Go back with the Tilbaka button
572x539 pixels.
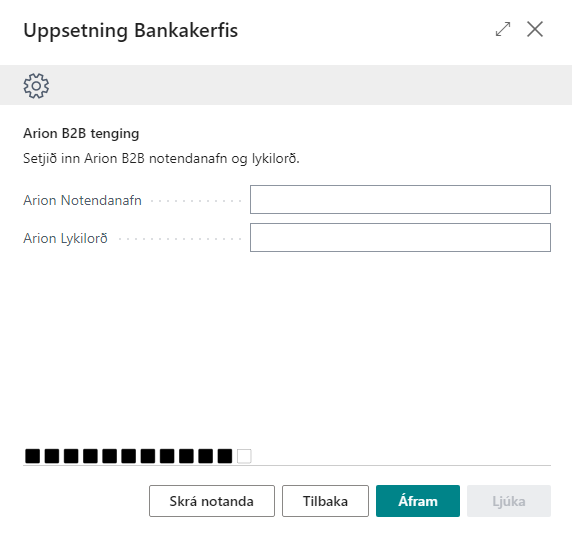point(325,501)
